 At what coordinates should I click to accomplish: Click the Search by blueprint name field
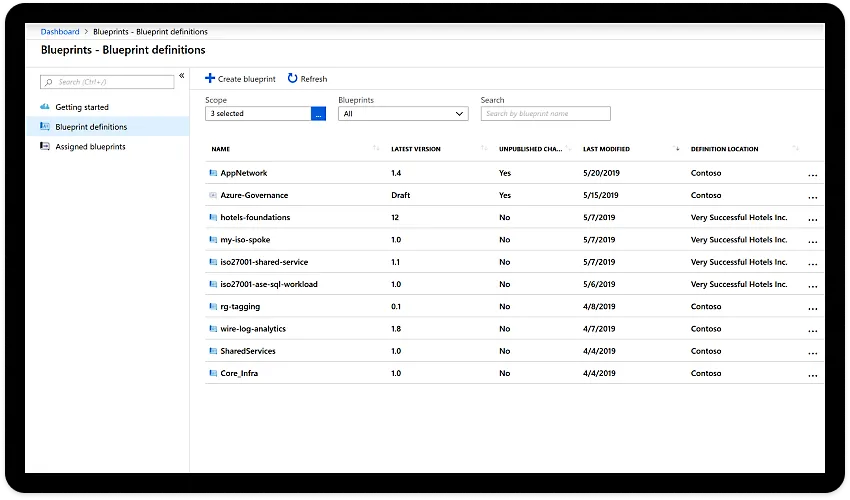click(545, 114)
